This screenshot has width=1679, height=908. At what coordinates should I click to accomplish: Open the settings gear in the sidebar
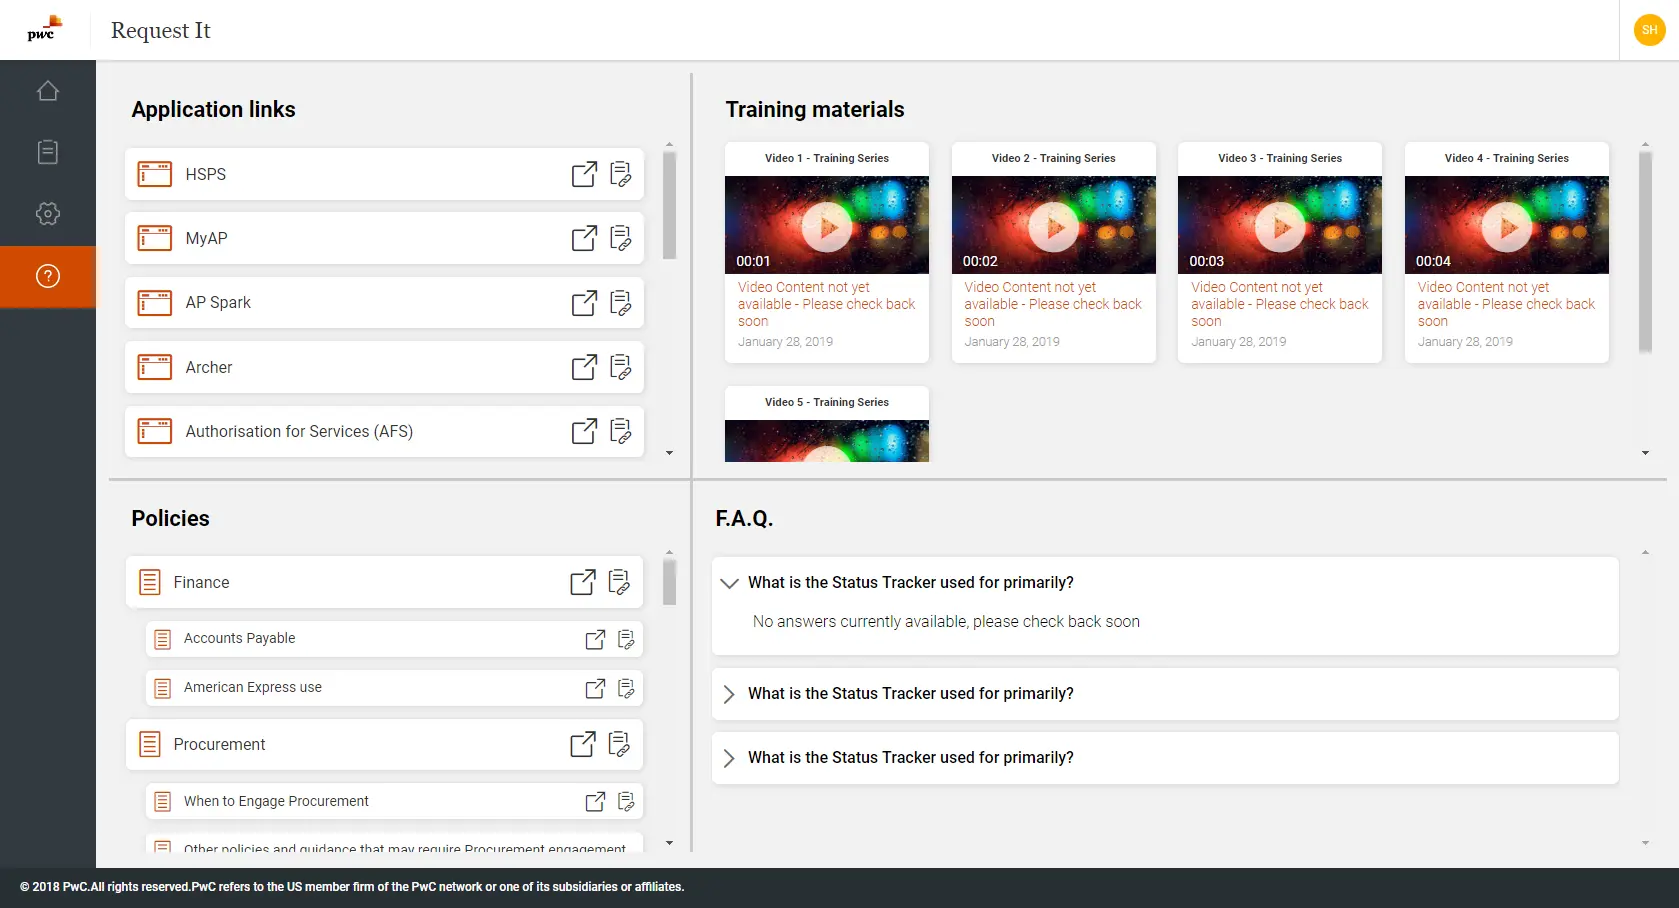point(48,214)
